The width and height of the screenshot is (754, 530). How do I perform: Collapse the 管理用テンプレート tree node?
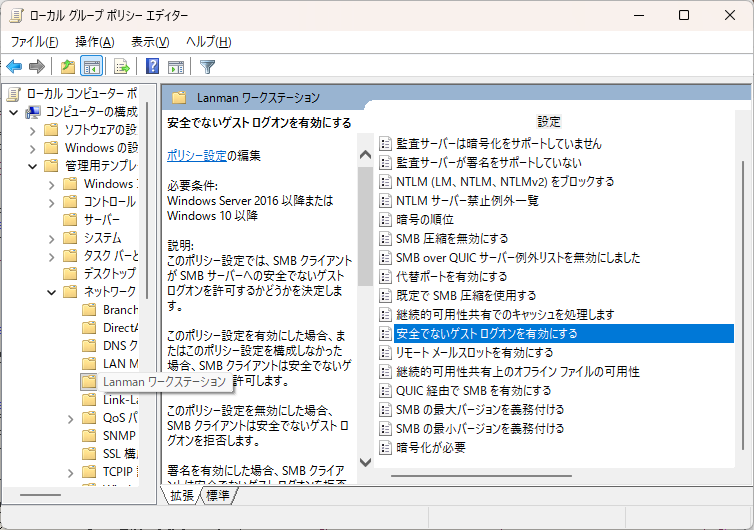tap(33, 165)
